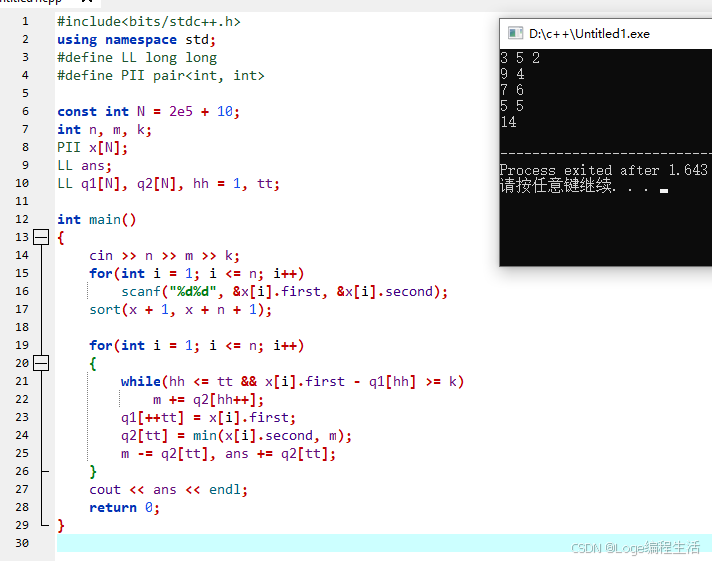Click the closing brace of main on line 29
Screen dimensions: 712x561
click(x=61, y=526)
